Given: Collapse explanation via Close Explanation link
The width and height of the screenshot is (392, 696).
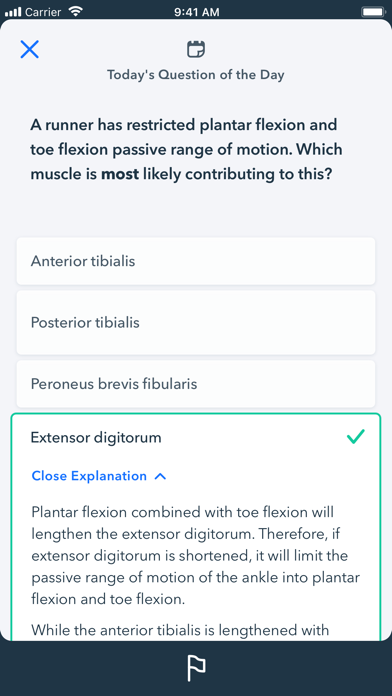Looking at the screenshot, I should [x=89, y=476].
